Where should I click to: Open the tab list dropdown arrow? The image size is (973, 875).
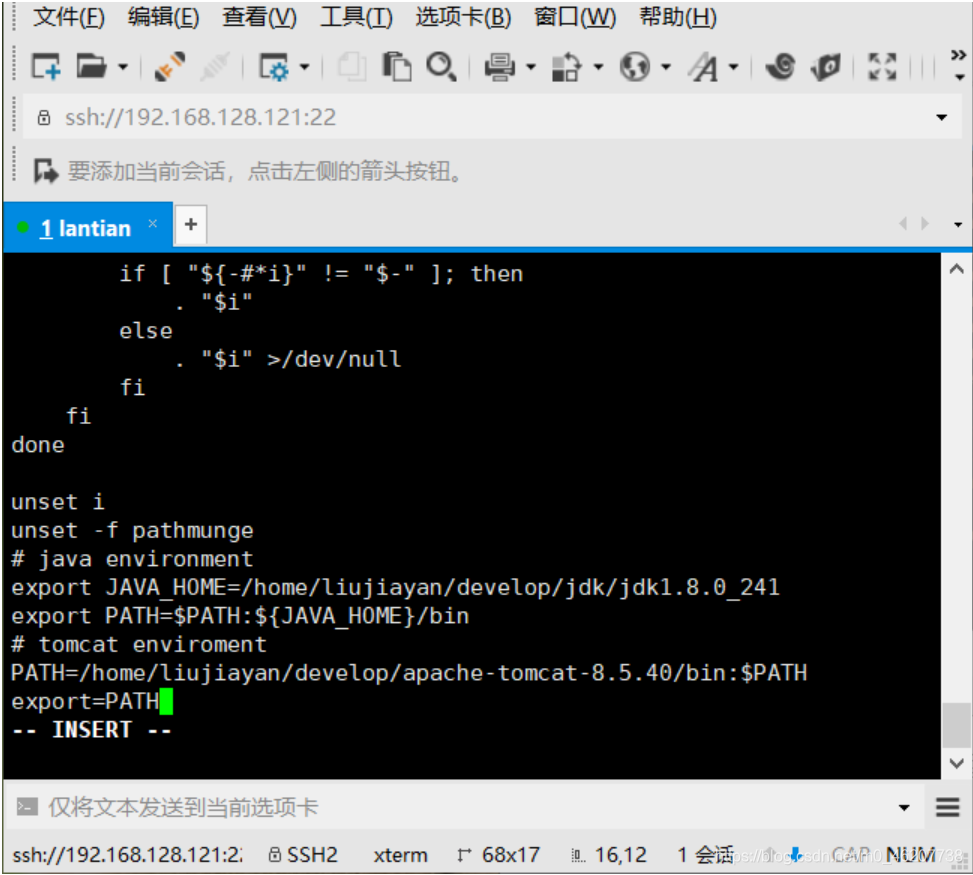point(958,225)
